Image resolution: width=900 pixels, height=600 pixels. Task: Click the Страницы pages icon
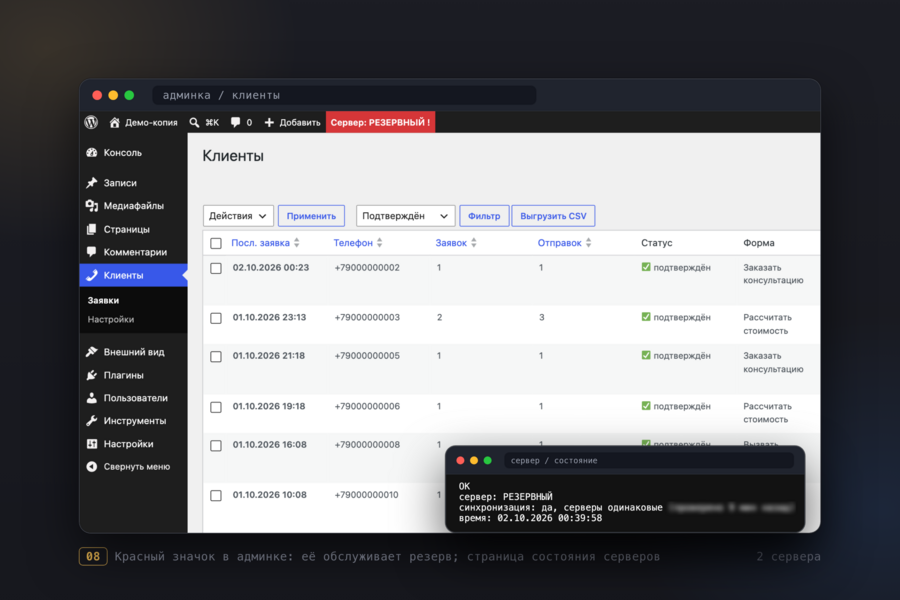coord(92,229)
